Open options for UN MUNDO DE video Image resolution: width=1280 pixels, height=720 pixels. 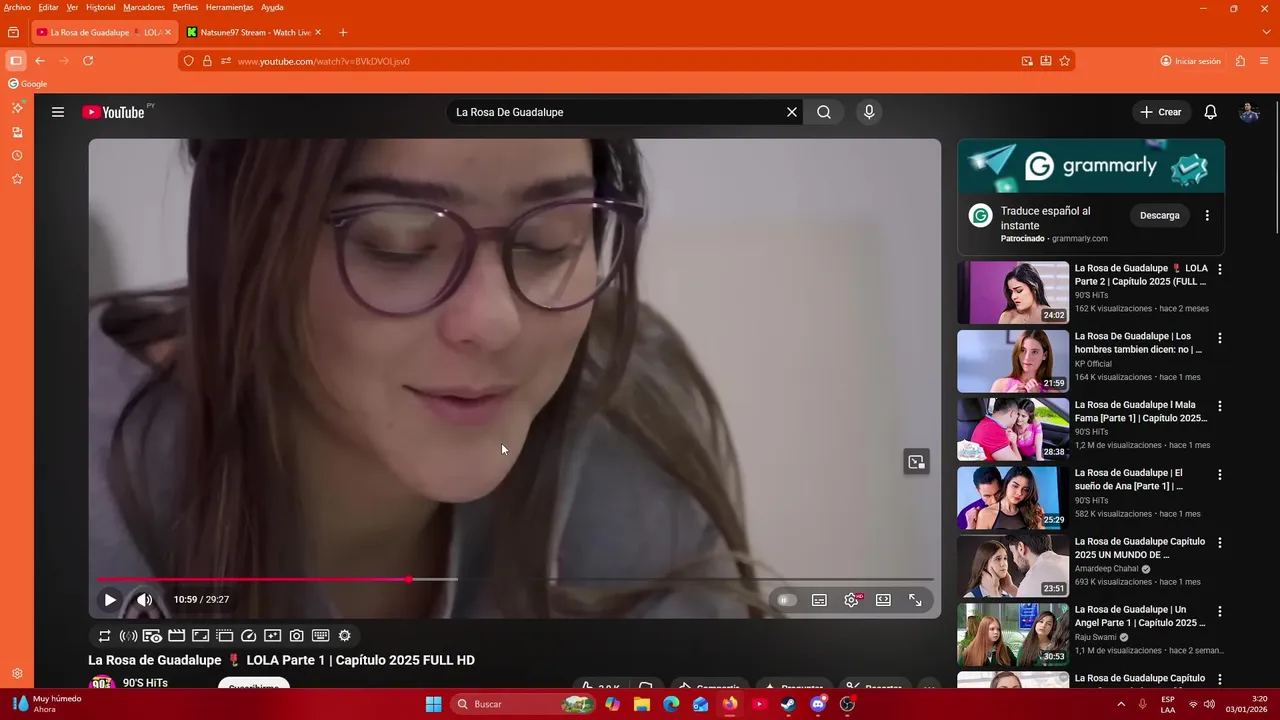pos(1219,542)
